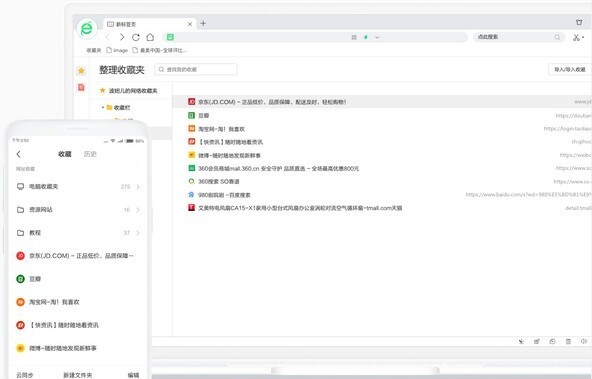This screenshot has height=379, width=592.
Task: Select the starred network favorites root item
Action: pyautogui.click(x=128, y=91)
